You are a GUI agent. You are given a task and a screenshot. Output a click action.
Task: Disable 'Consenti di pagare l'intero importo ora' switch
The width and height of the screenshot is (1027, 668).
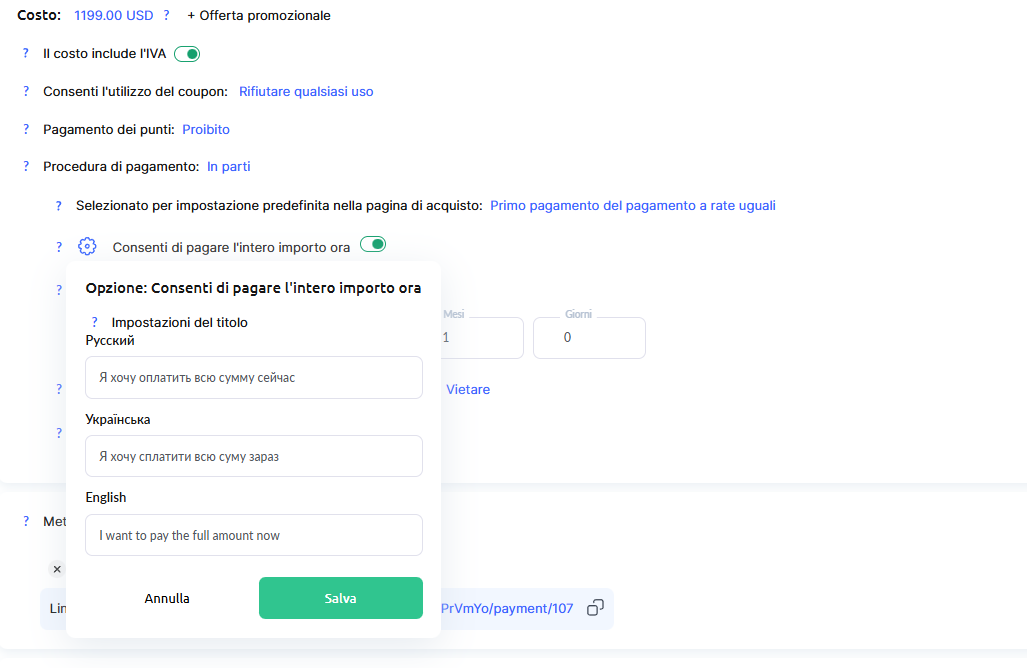pos(373,245)
